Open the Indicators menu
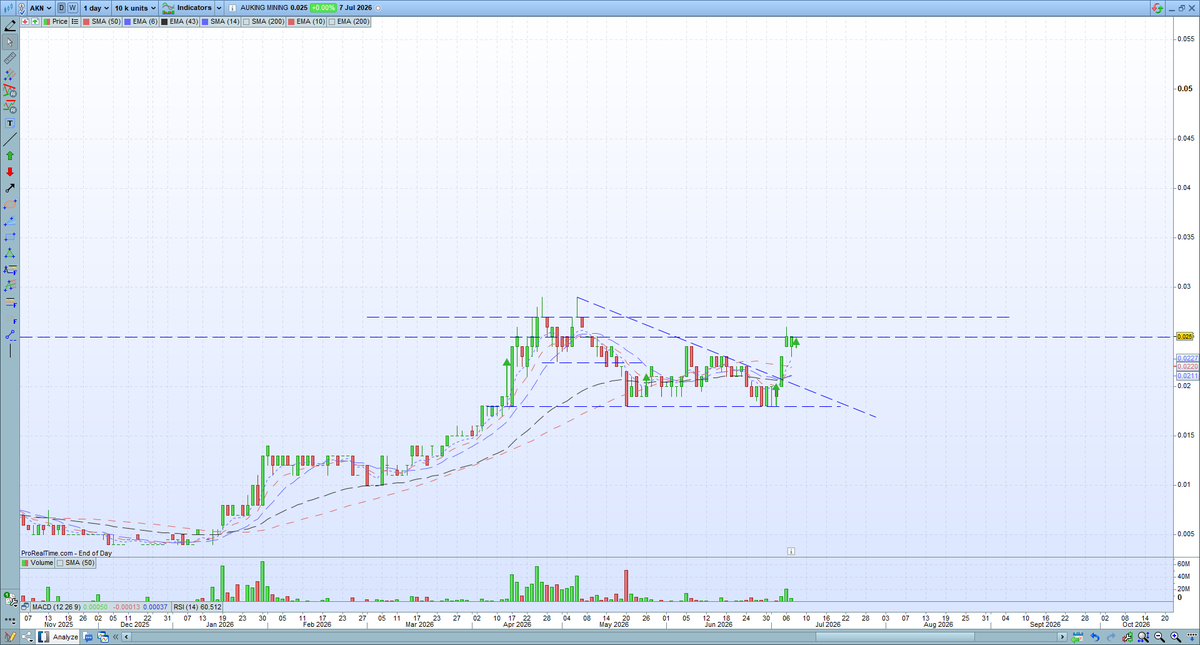 pyautogui.click(x=187, y=8)
